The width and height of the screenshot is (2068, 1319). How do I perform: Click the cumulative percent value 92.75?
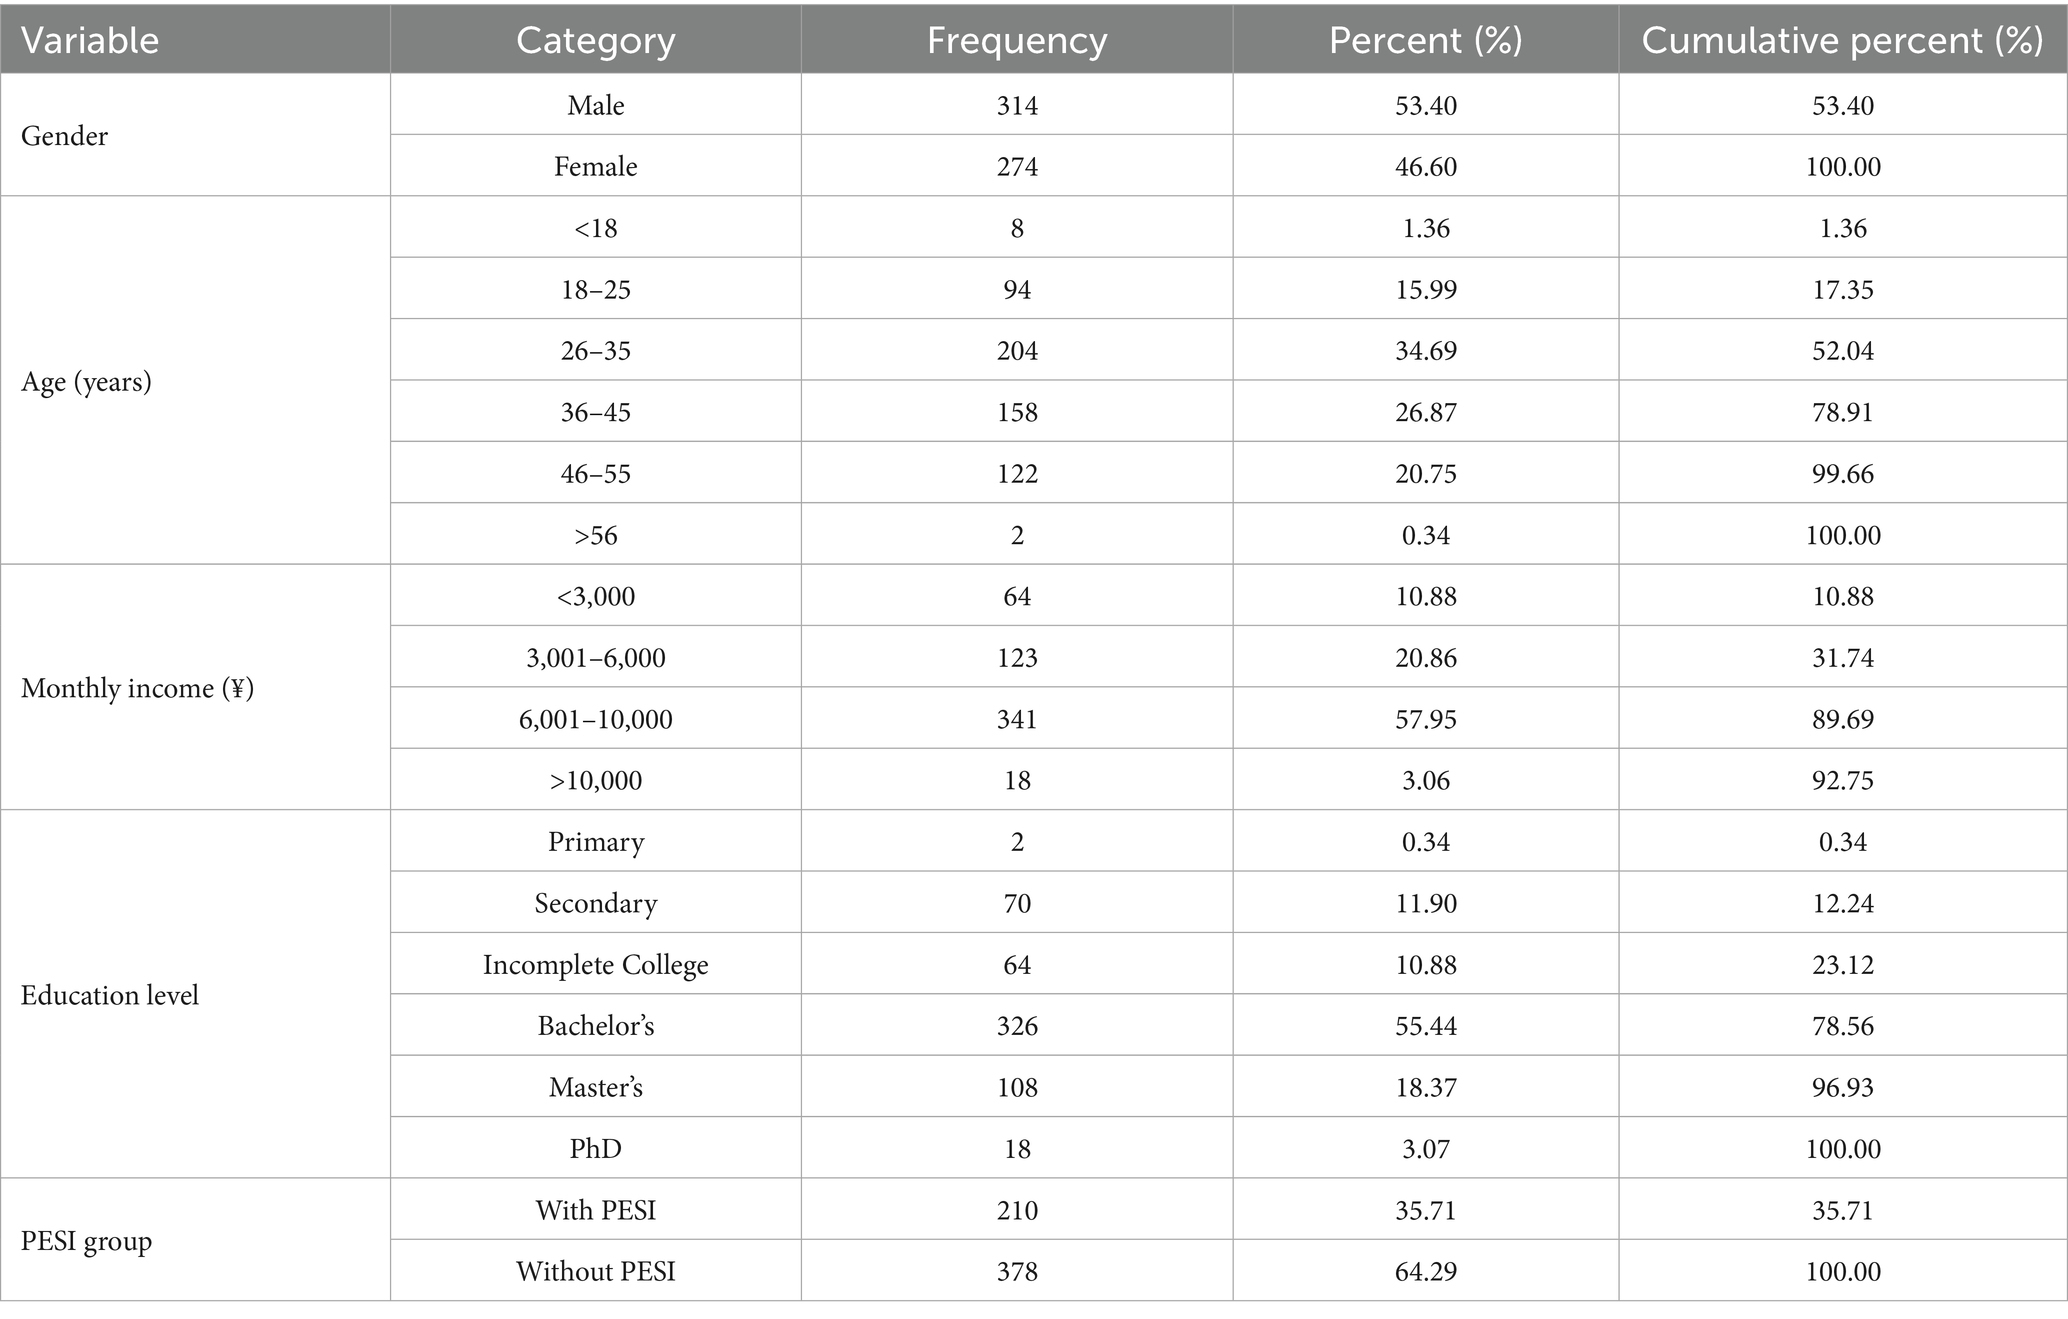1843,780
